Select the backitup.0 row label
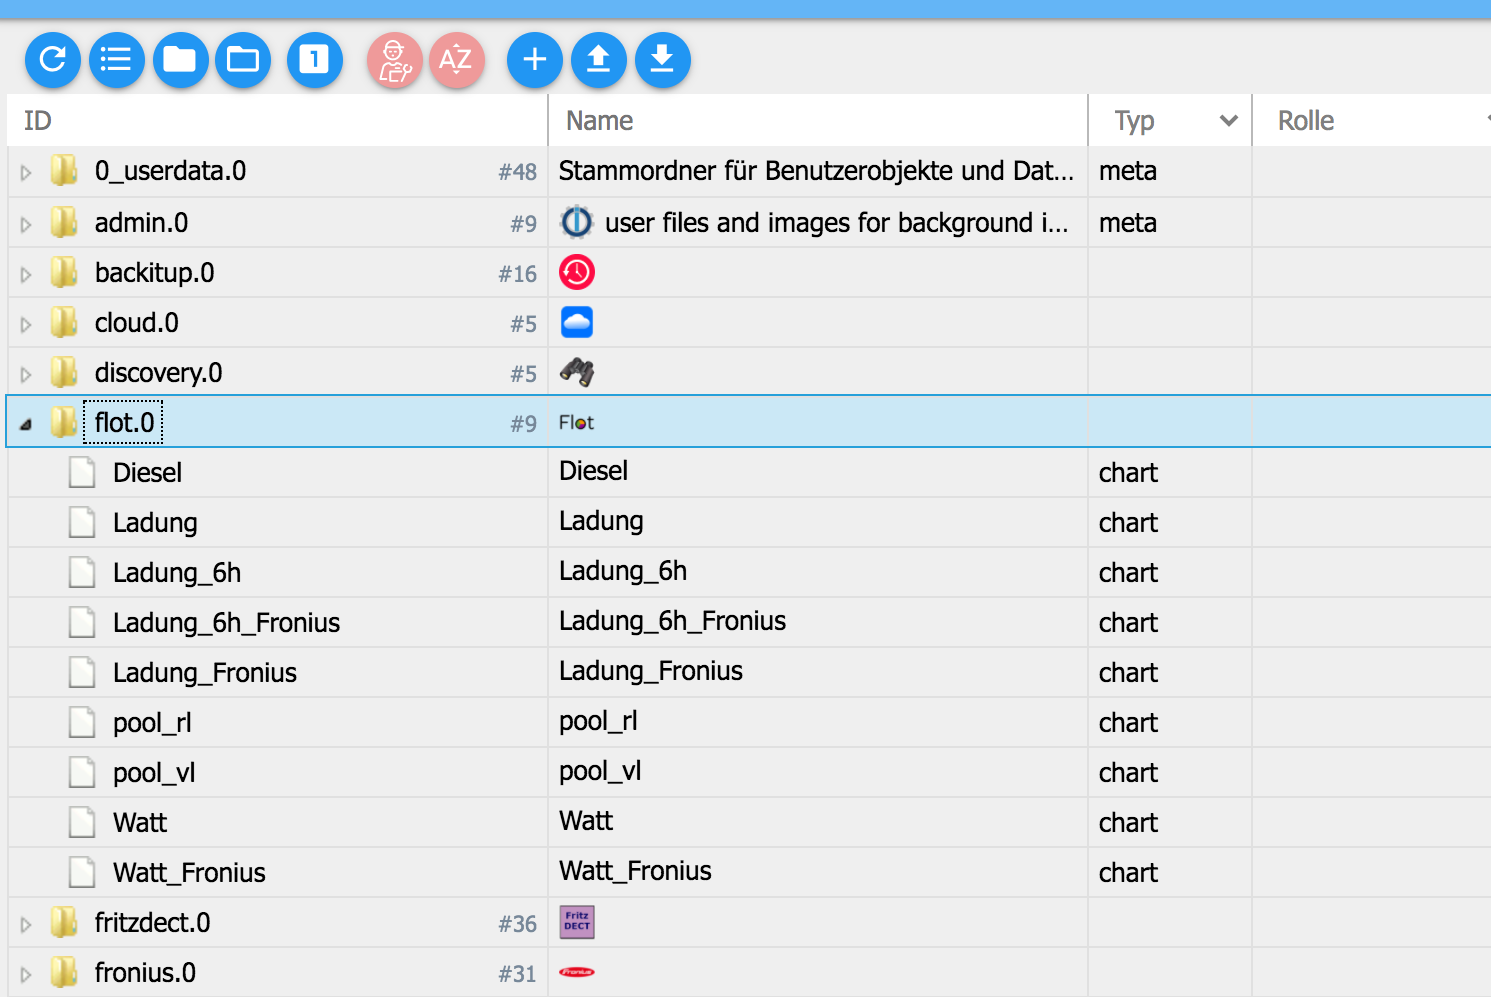The width and height of the screenshot is (1491, 997). (x=154, y=272)
